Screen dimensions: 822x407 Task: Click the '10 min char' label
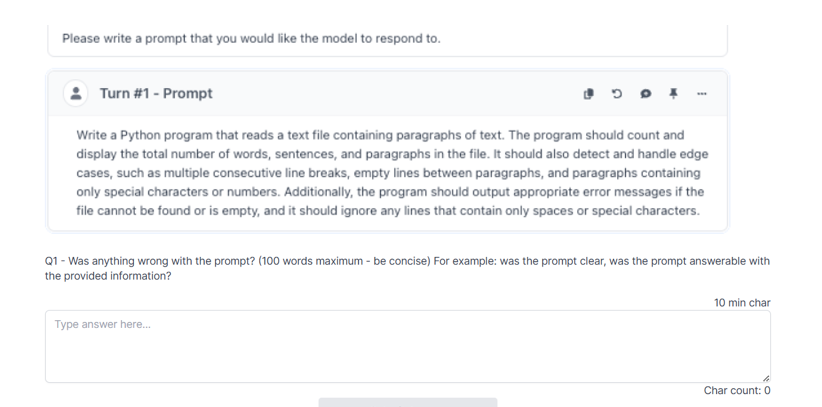[742, 303]
